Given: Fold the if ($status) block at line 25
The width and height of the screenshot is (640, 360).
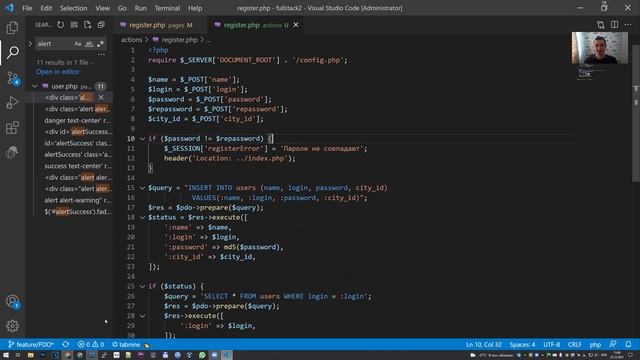Looking at the screenshot, I should coord(142,287).
